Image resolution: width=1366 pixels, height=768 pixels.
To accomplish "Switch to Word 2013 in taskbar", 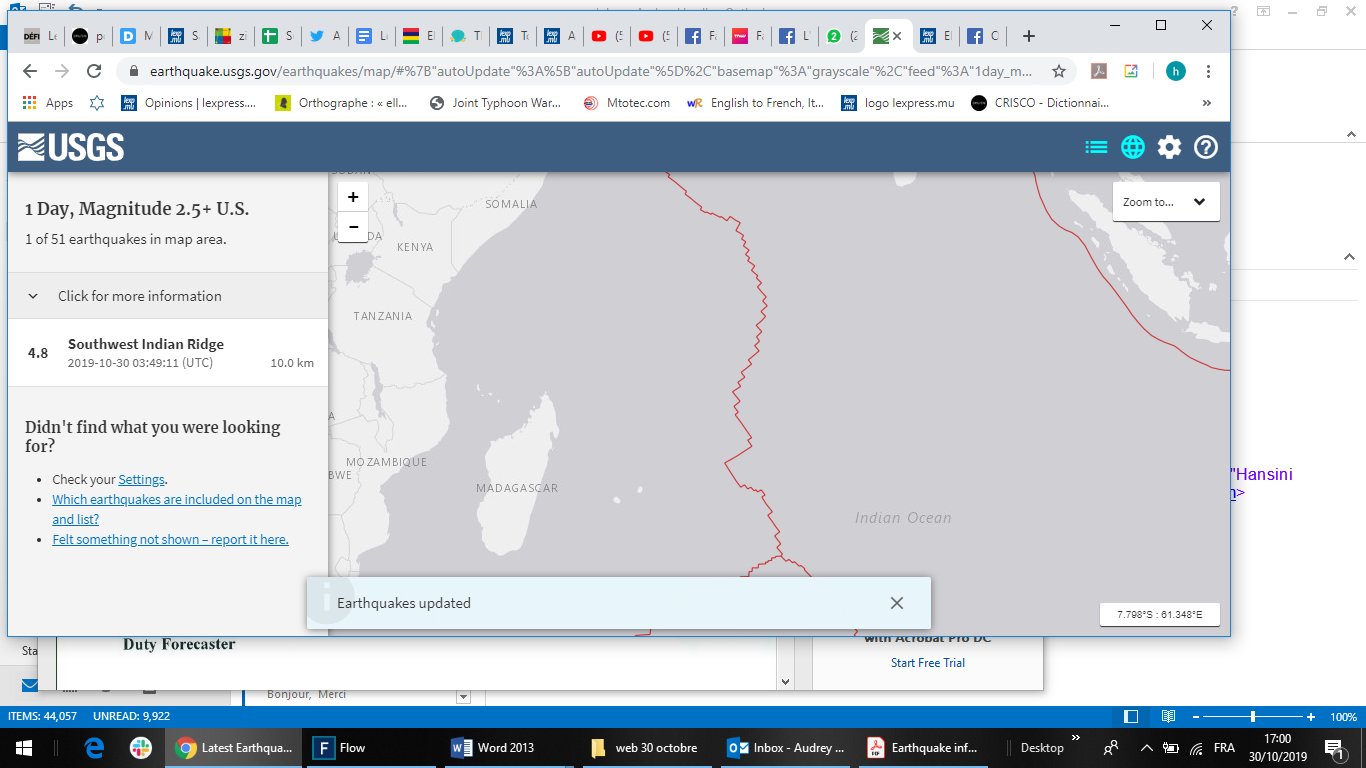I will (495, 747).
